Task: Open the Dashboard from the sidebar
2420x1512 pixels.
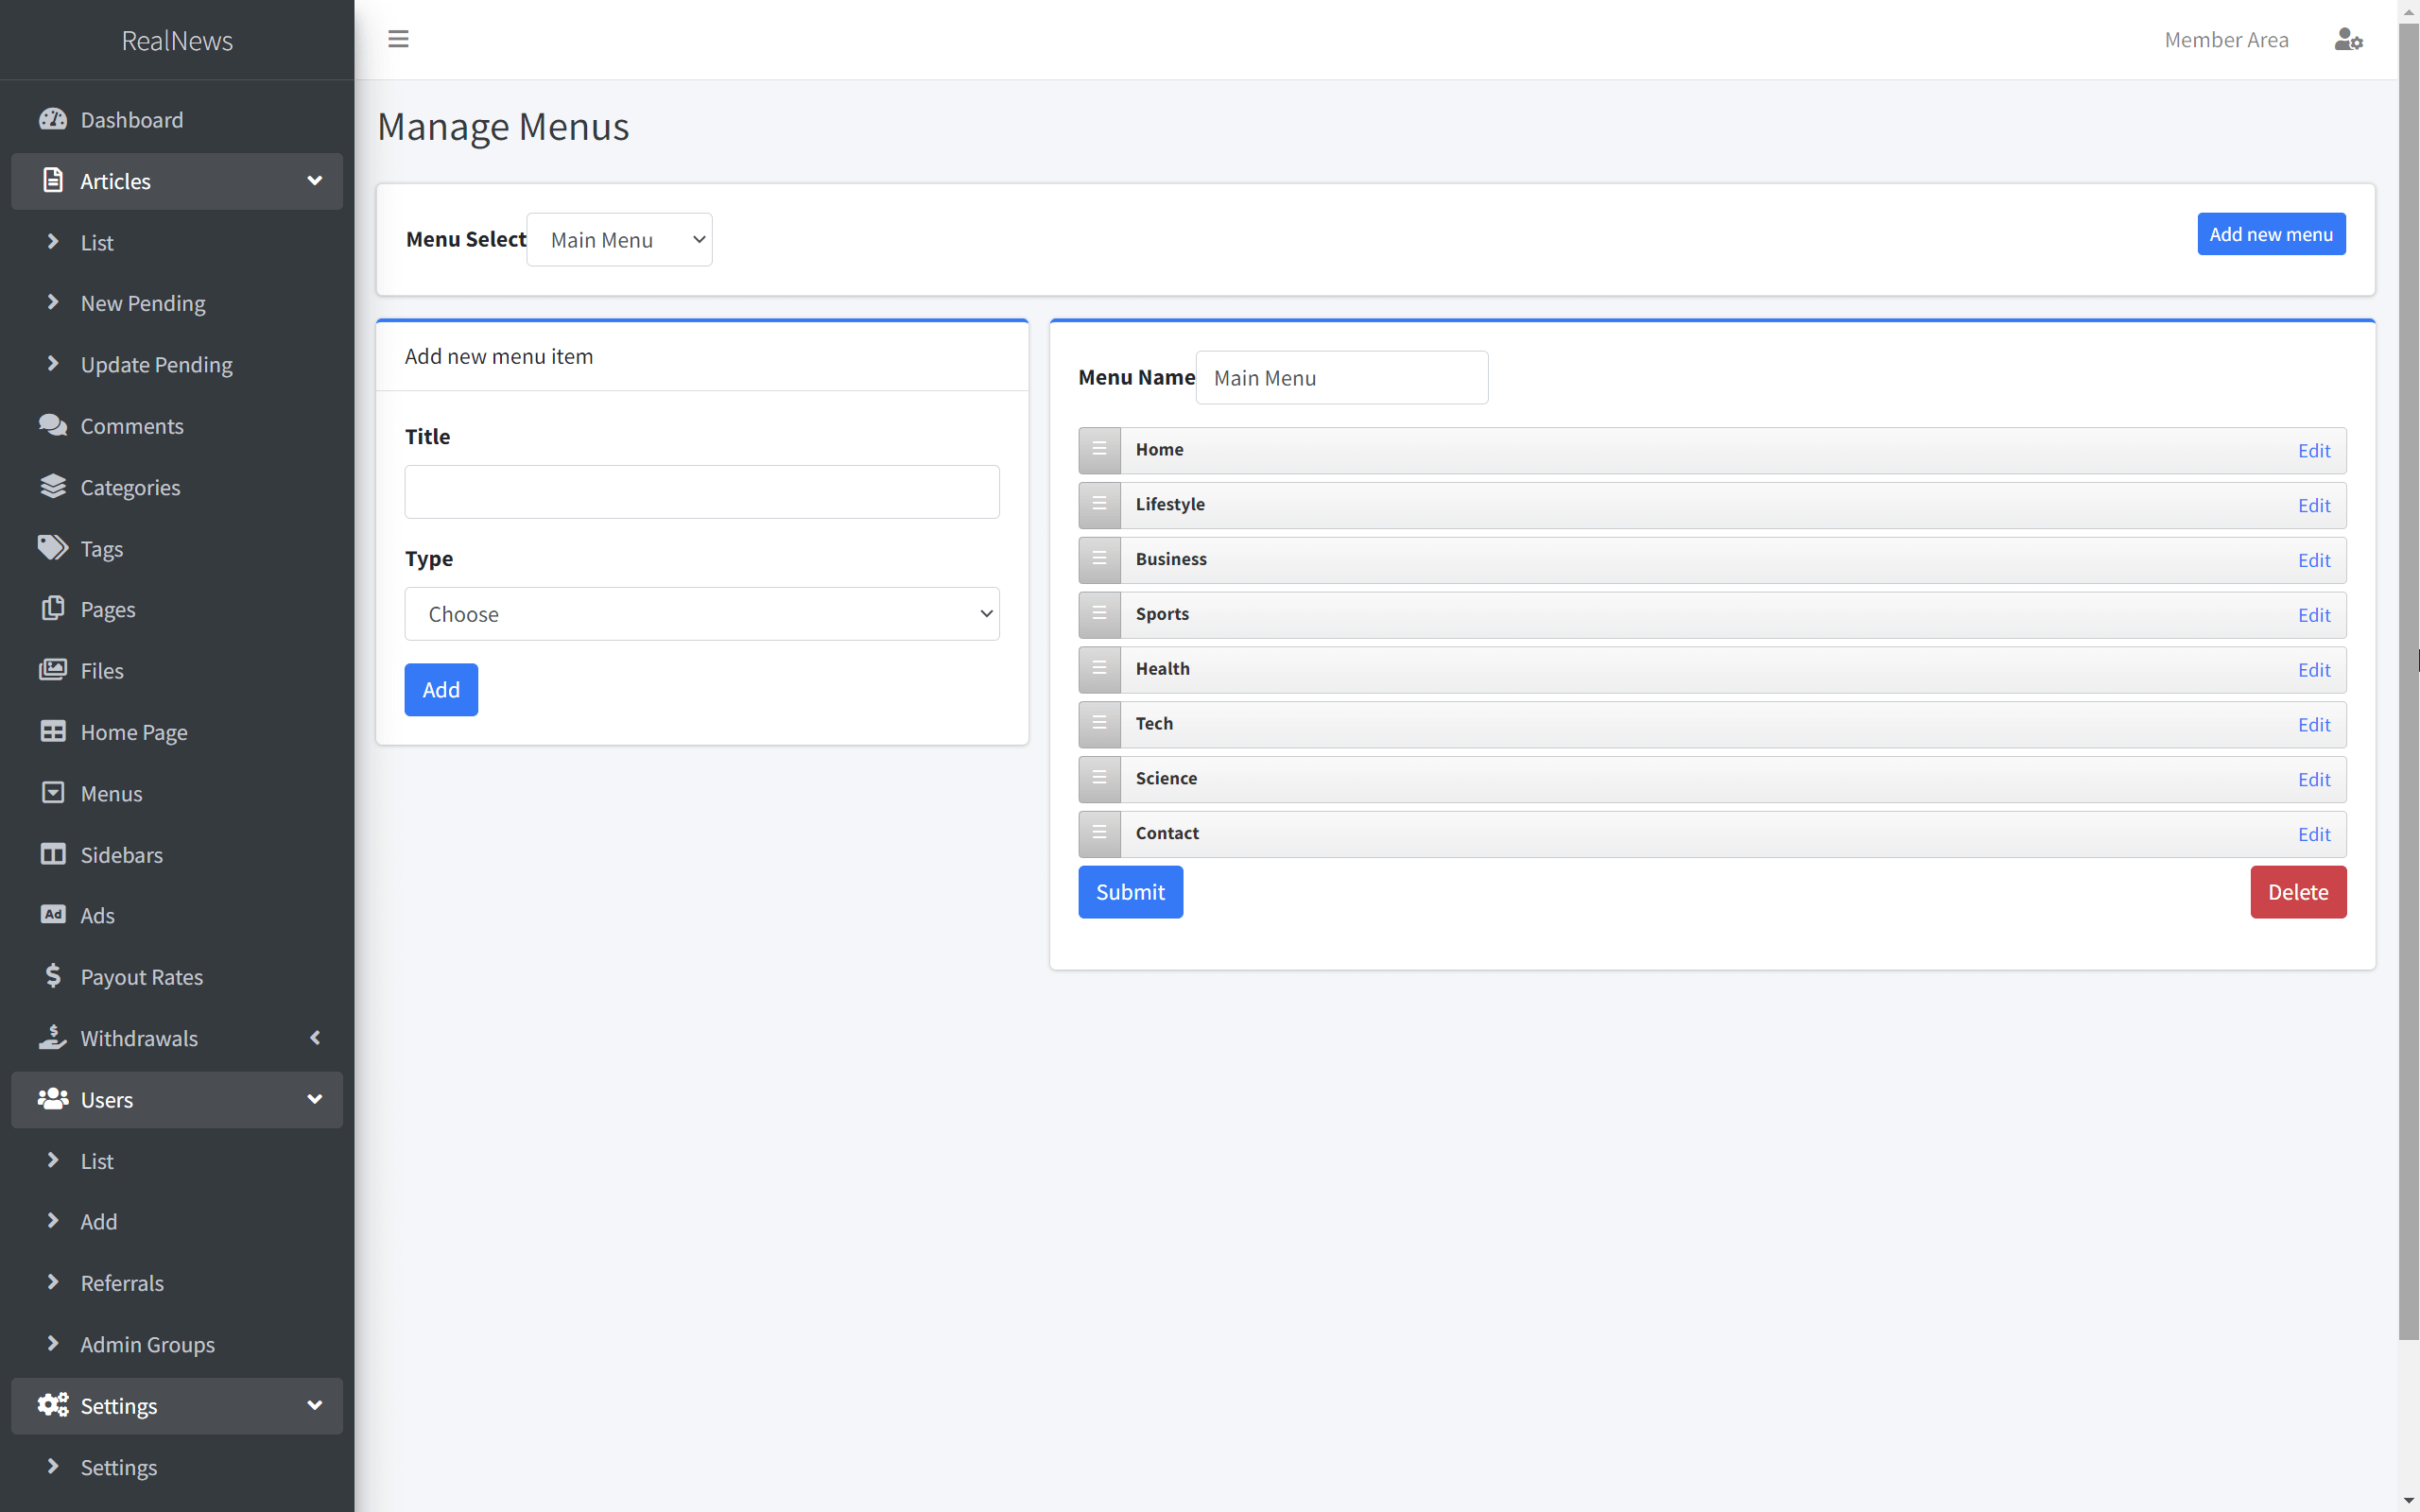Action: coord(131,119)
